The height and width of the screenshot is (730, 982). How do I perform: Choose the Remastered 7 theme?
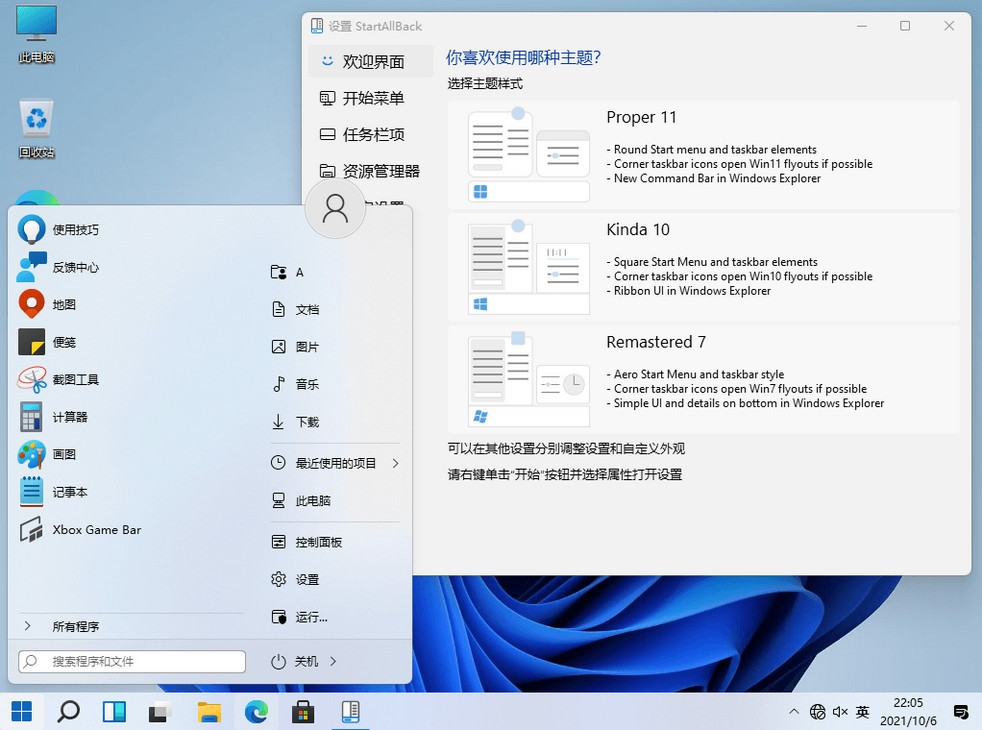703,379
